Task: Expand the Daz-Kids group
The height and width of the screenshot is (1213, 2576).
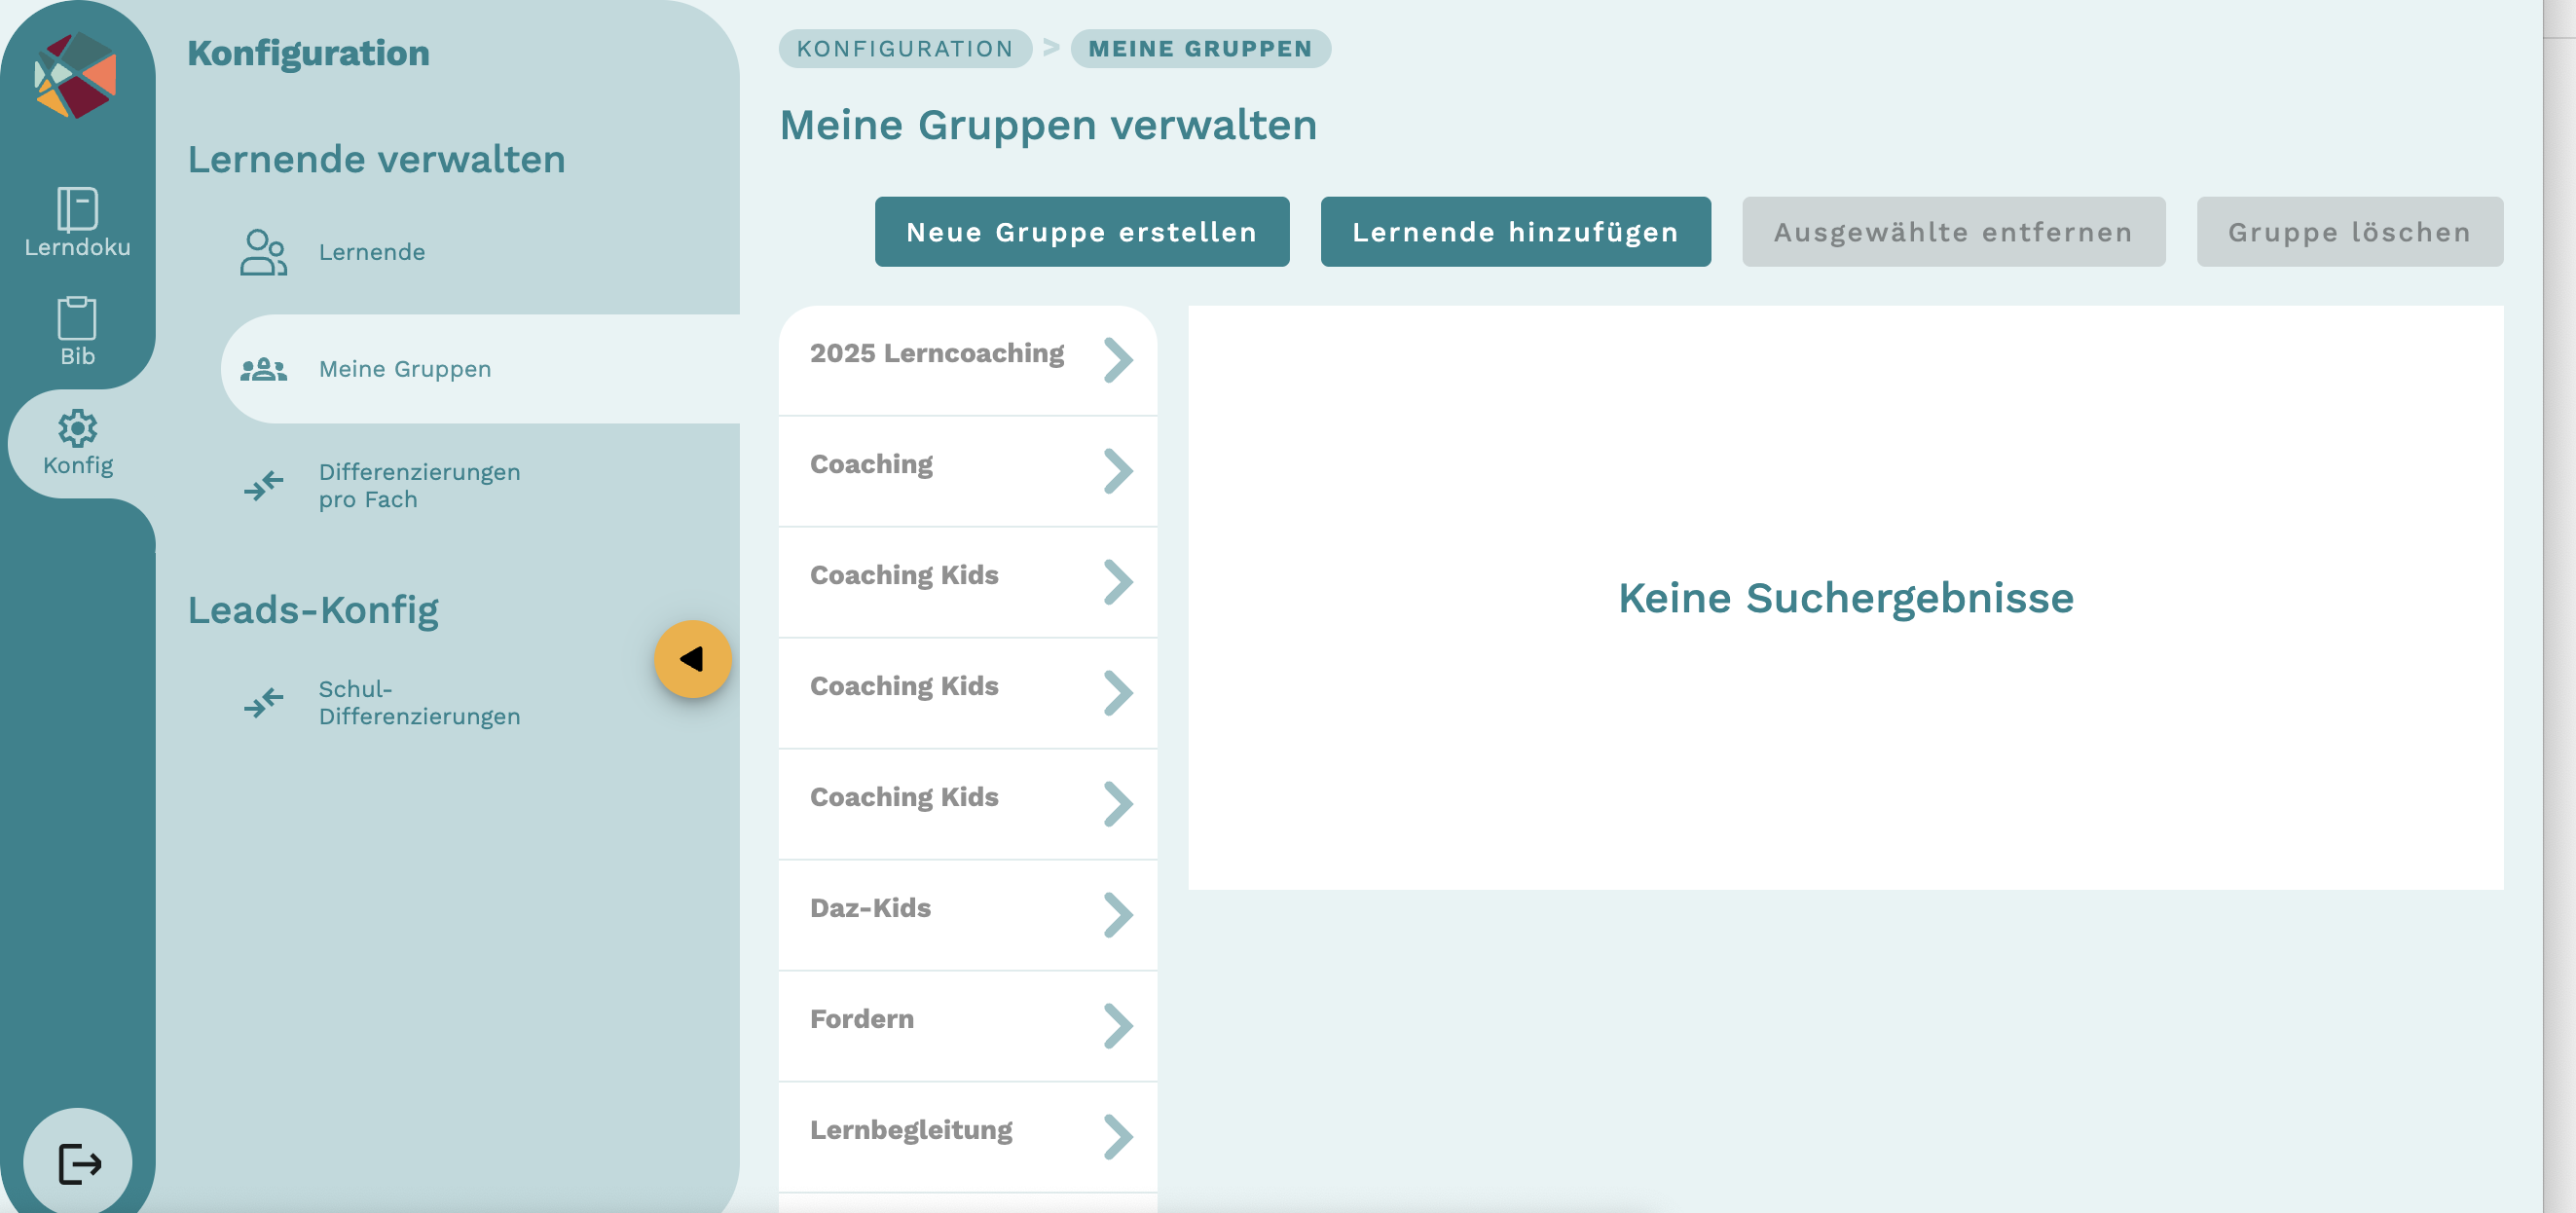Action: [1119, 915]
